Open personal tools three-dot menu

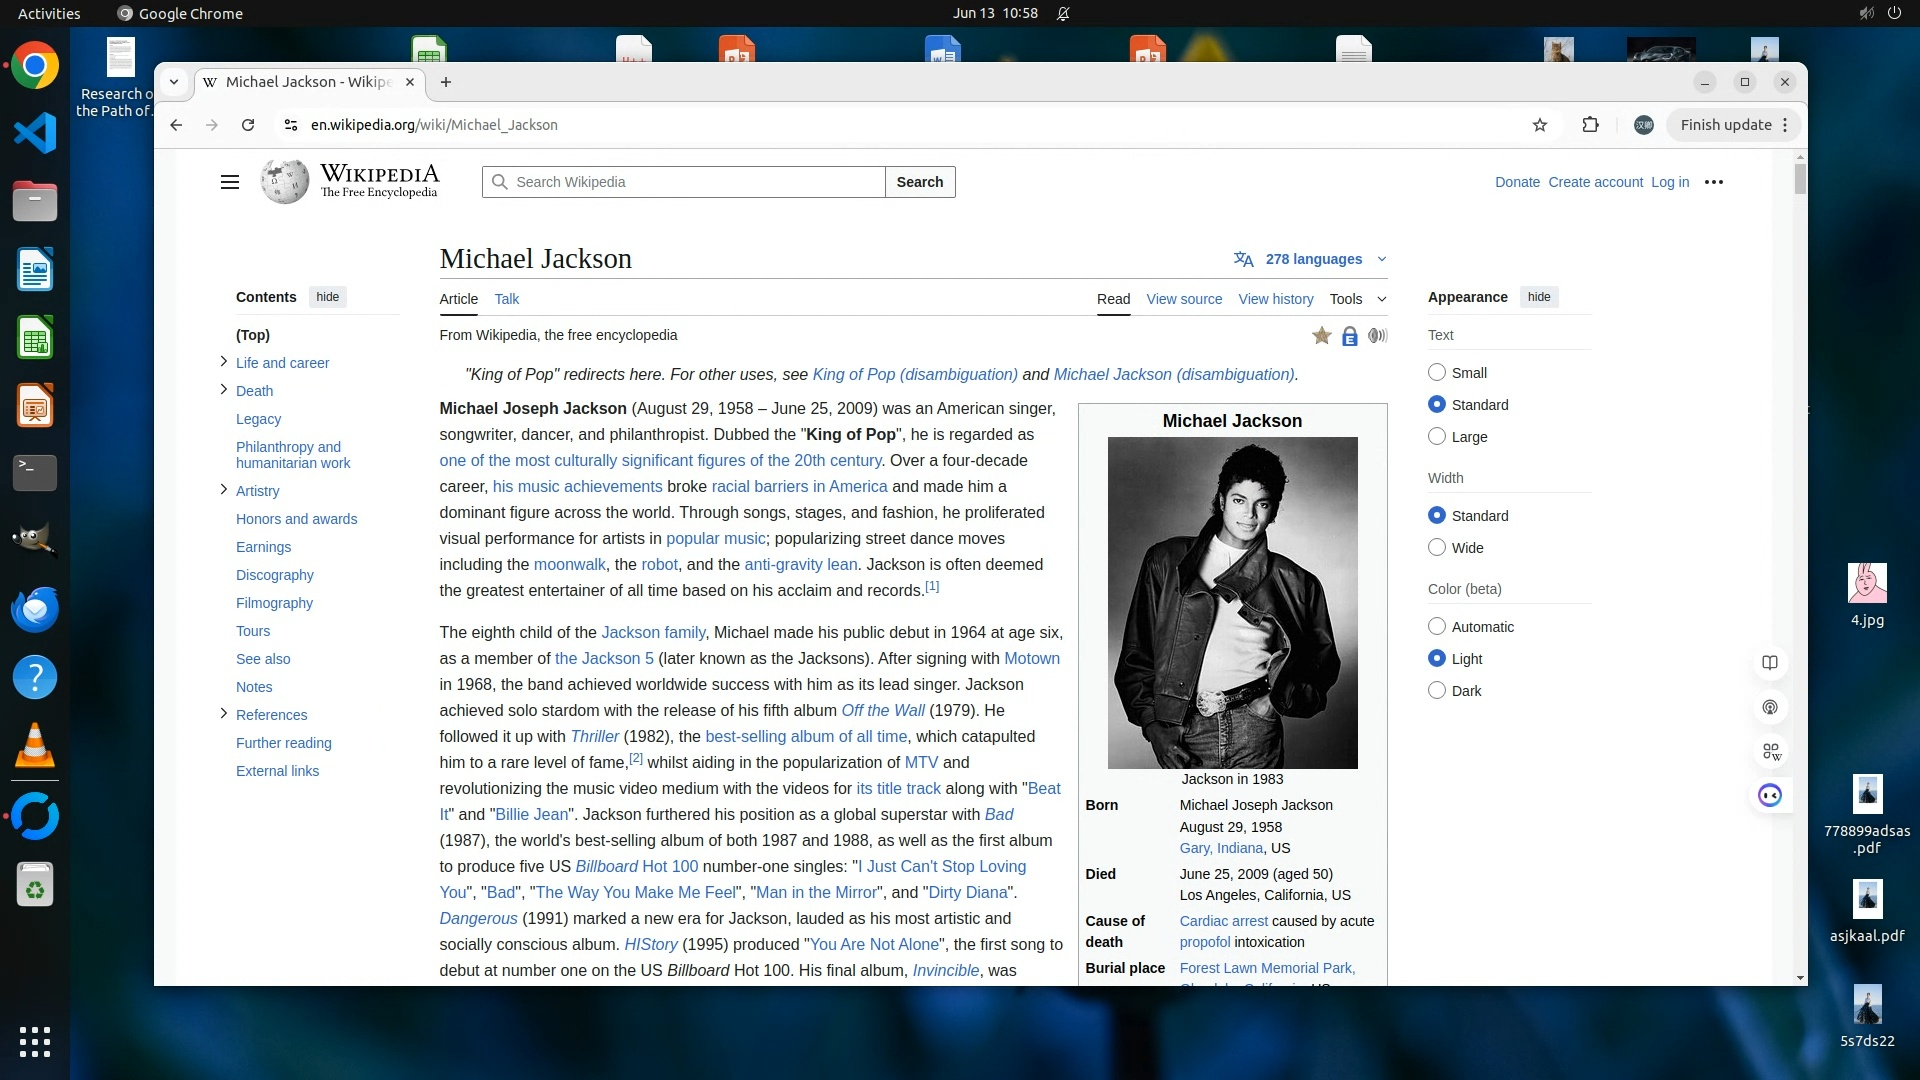pos(1713,182)
